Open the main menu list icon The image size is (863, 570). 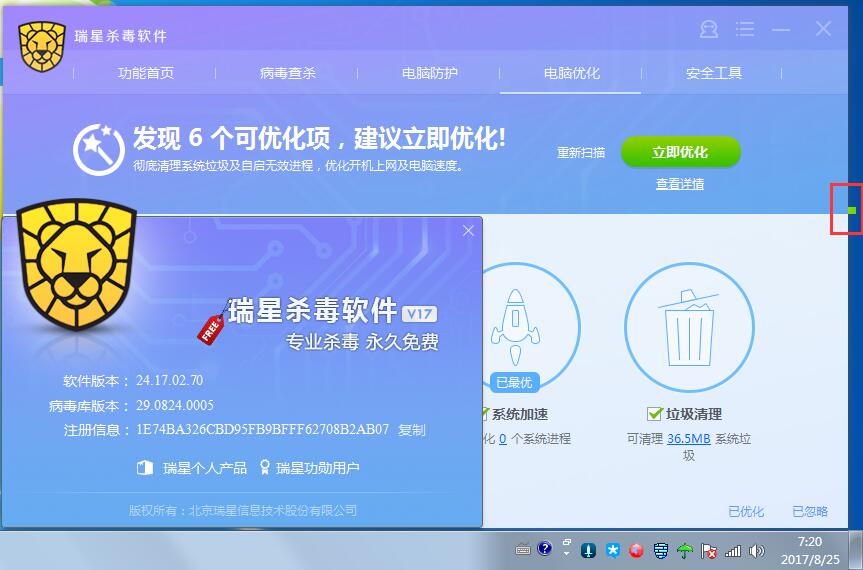click(x=745, y=29)
